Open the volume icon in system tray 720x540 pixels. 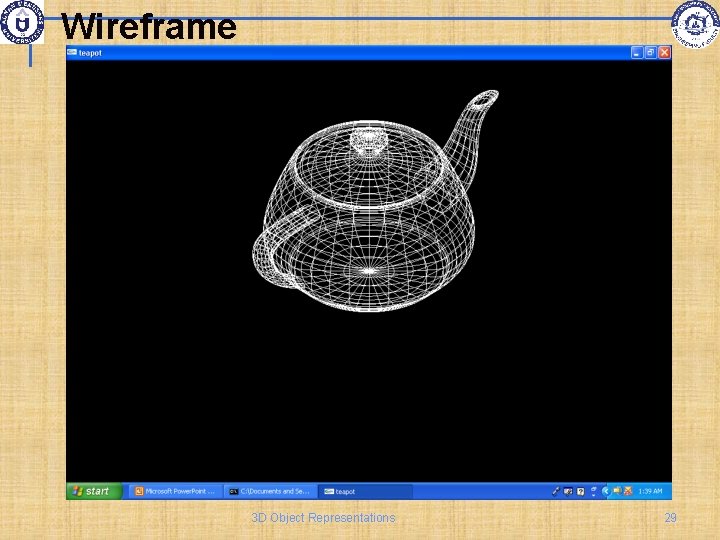click(617, 491)
